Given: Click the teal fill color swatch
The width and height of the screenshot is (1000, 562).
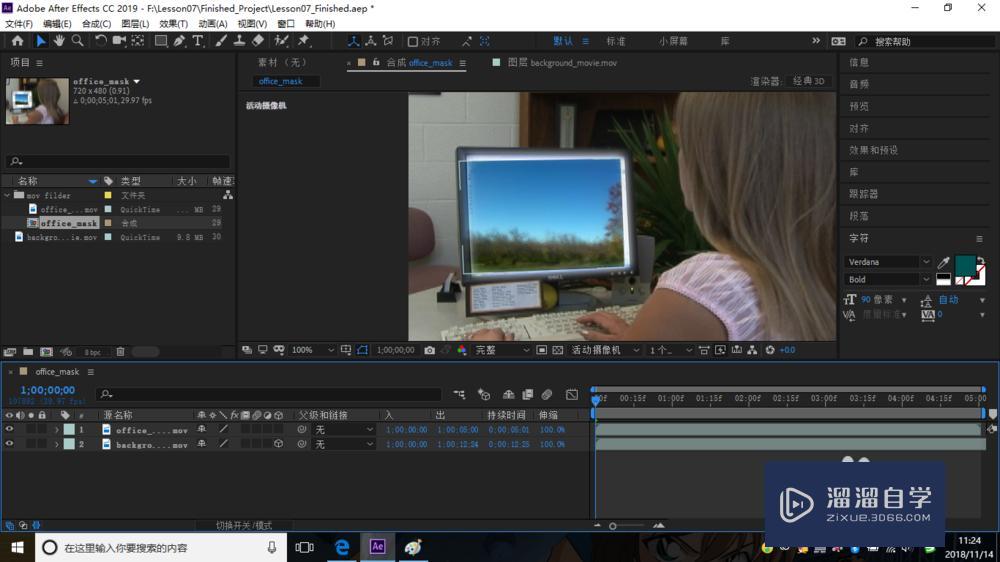Looking at the screenshot, I should pos(965,265).
